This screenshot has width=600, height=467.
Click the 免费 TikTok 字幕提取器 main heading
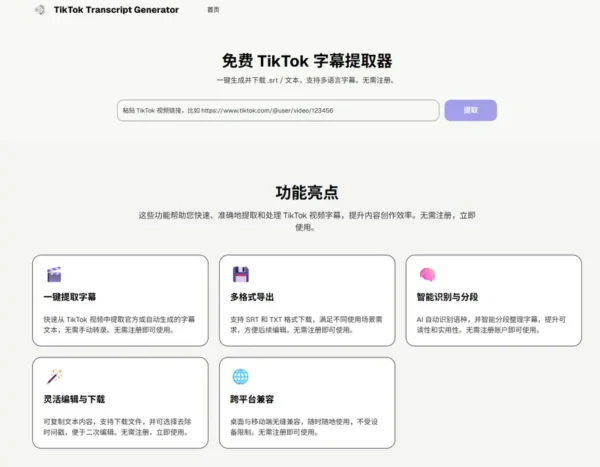coord(307,61)
